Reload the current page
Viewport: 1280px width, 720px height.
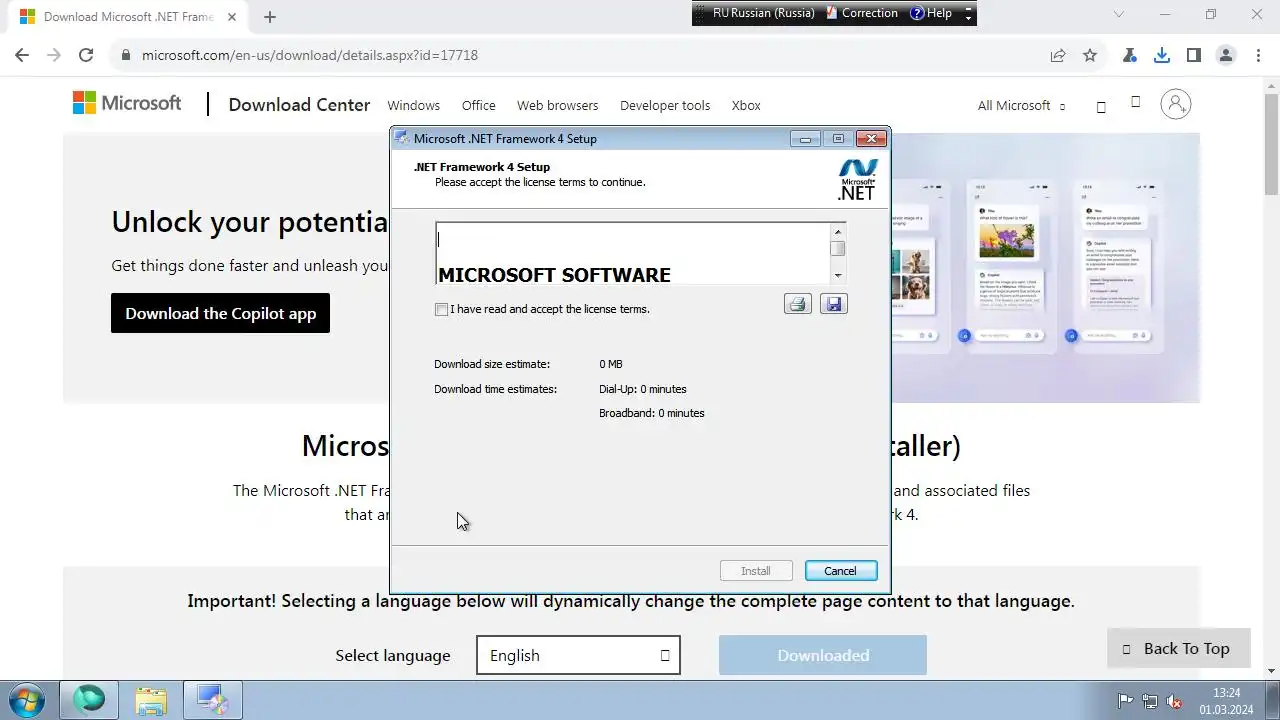[x=86, y=55]
